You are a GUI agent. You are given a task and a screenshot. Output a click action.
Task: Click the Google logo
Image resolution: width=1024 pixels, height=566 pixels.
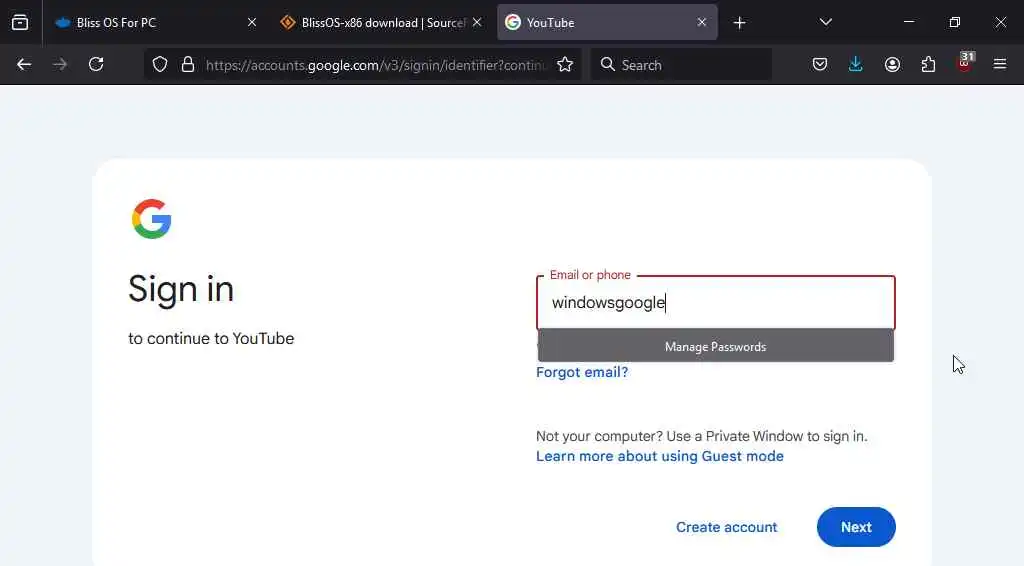point(152,219)
